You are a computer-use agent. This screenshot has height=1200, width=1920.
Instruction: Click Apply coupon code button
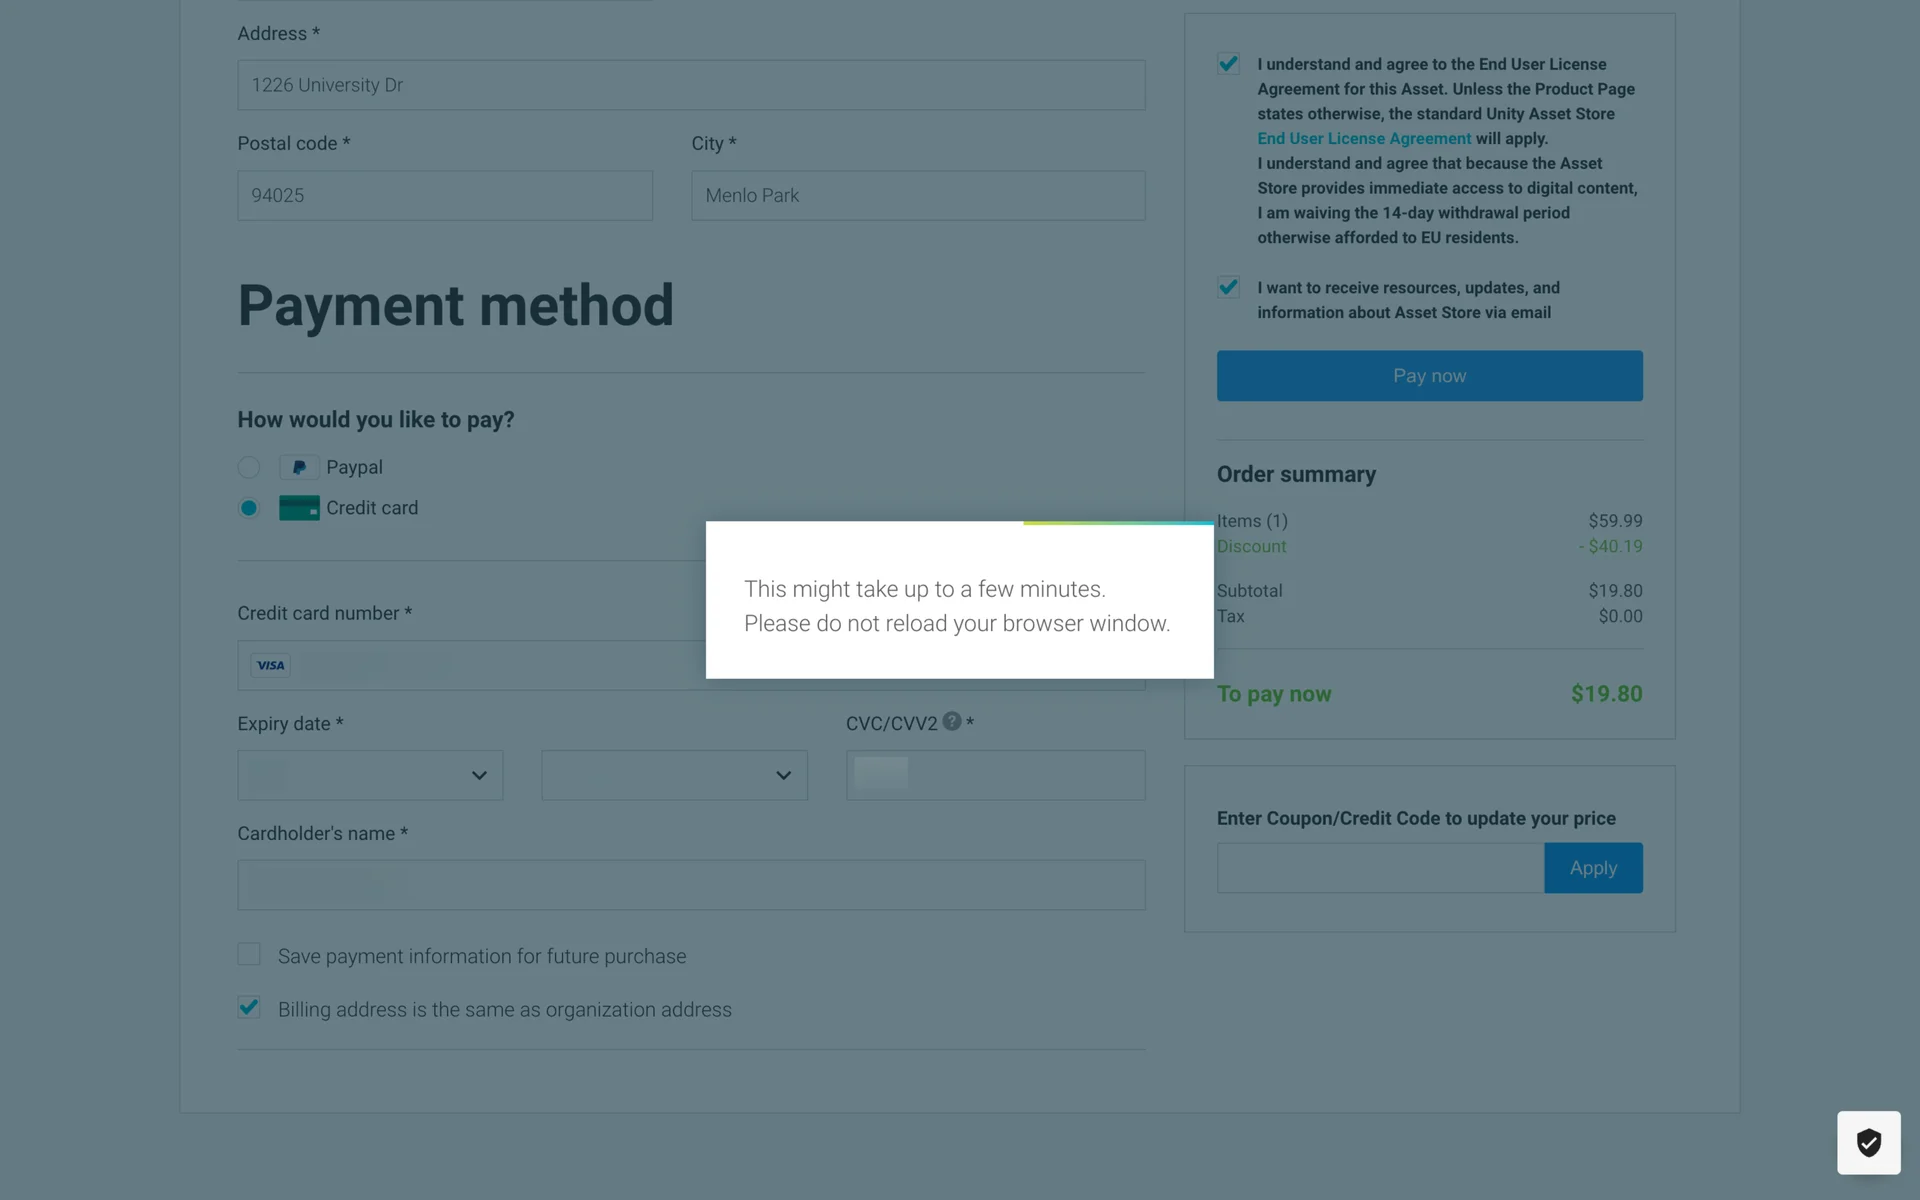1593,868
